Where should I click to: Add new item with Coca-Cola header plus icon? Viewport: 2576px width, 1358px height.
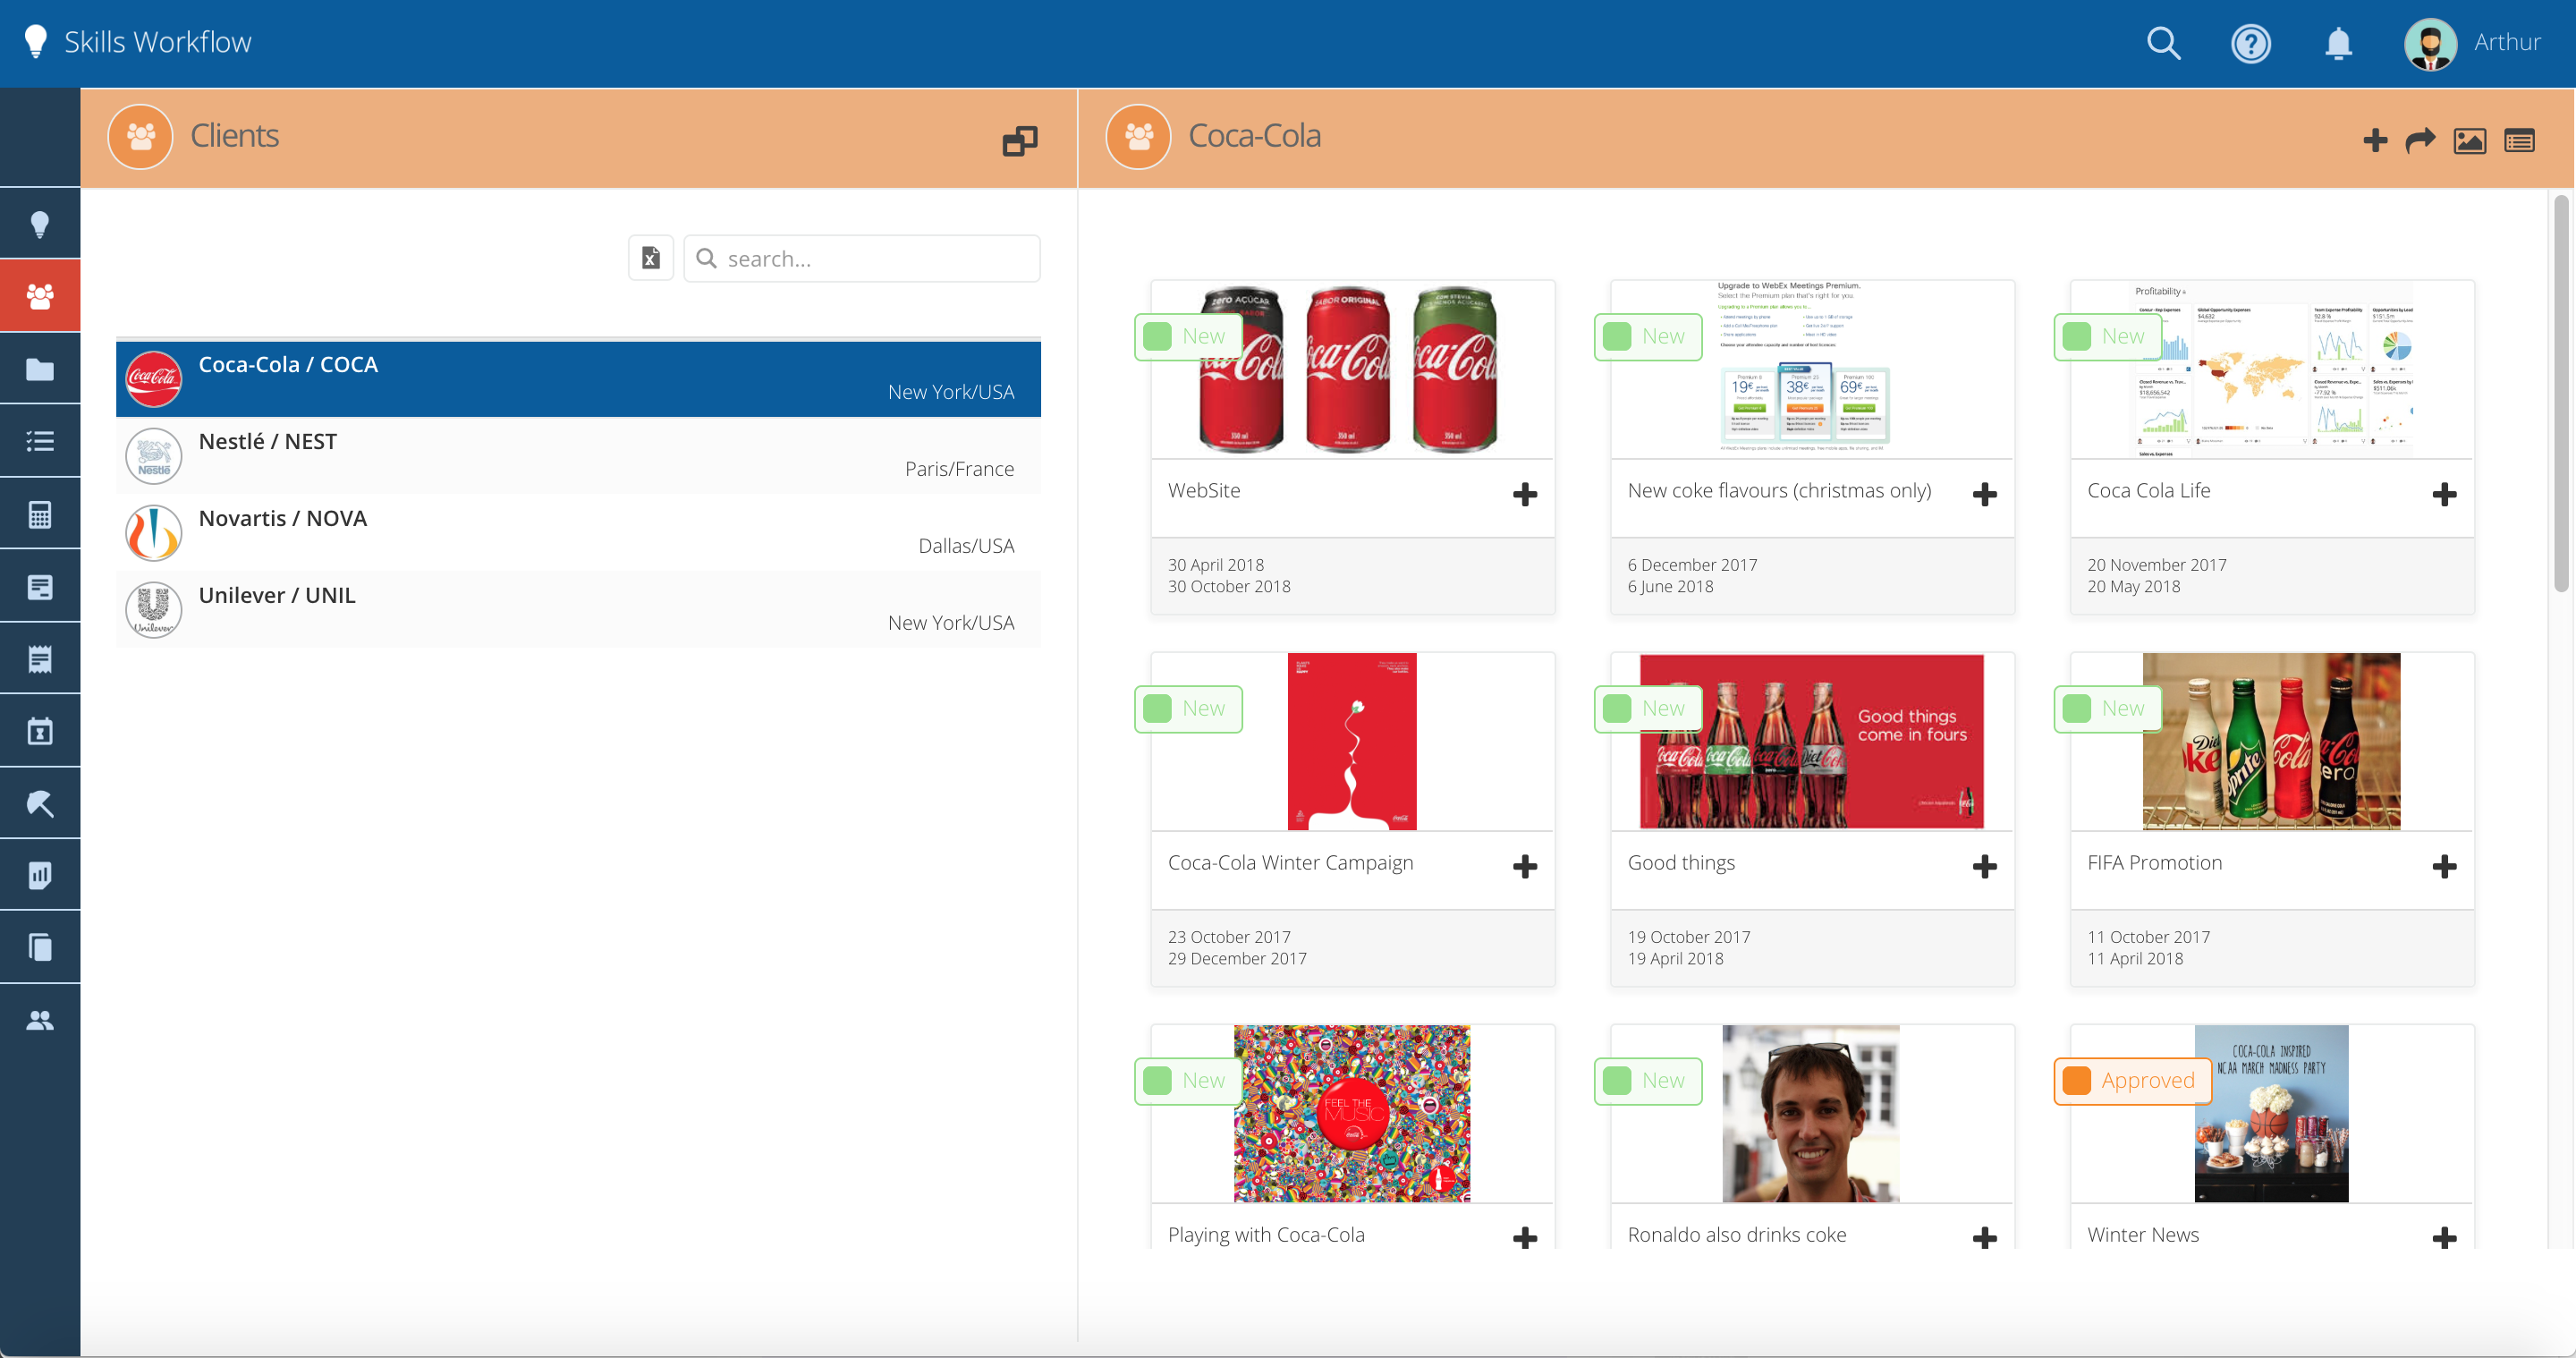(x=2375, y=140)
